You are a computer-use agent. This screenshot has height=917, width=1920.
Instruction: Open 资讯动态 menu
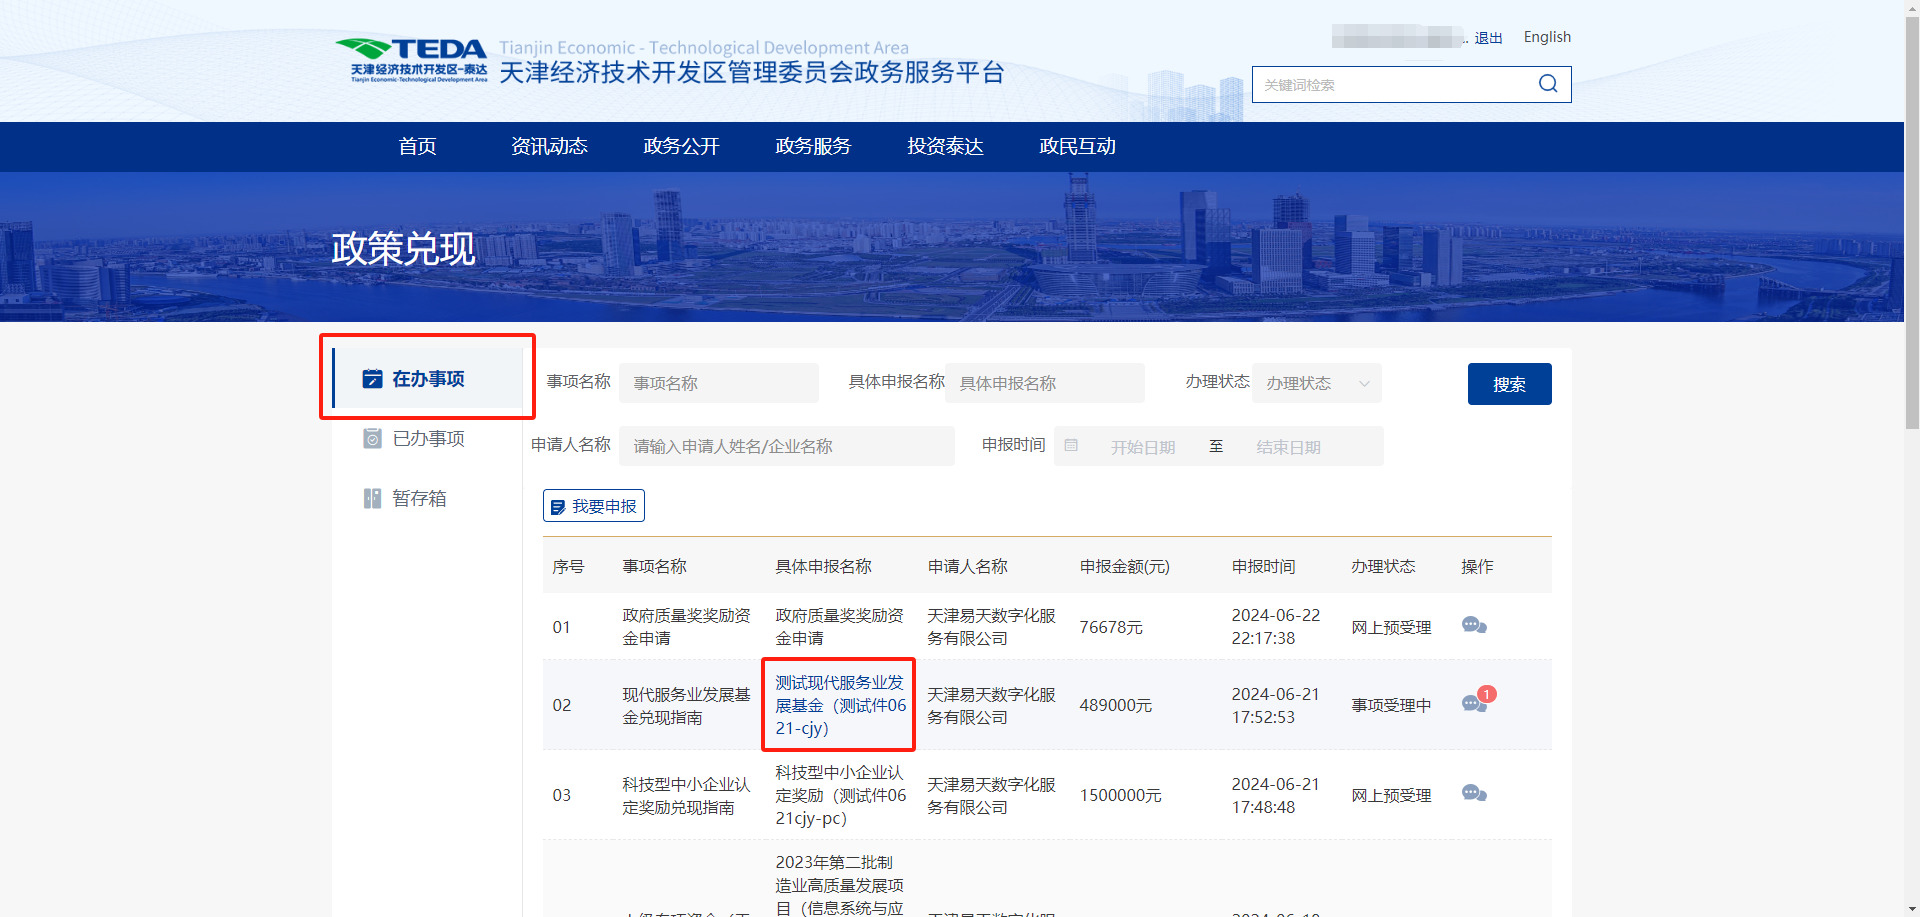pyautogui.click(x=549, y=146)
